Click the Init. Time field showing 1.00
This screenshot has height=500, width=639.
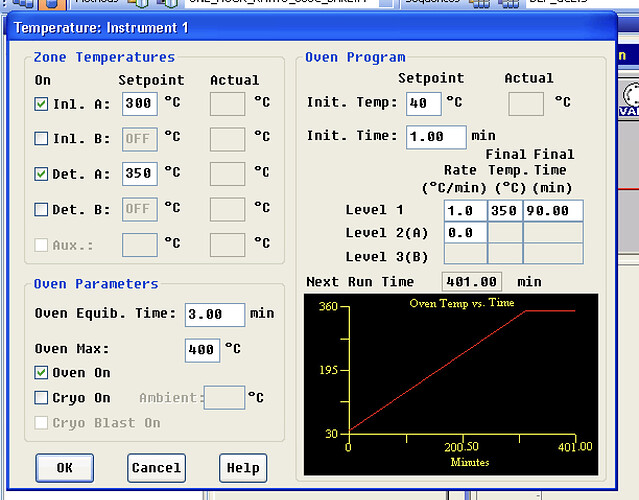pos(436,137)
